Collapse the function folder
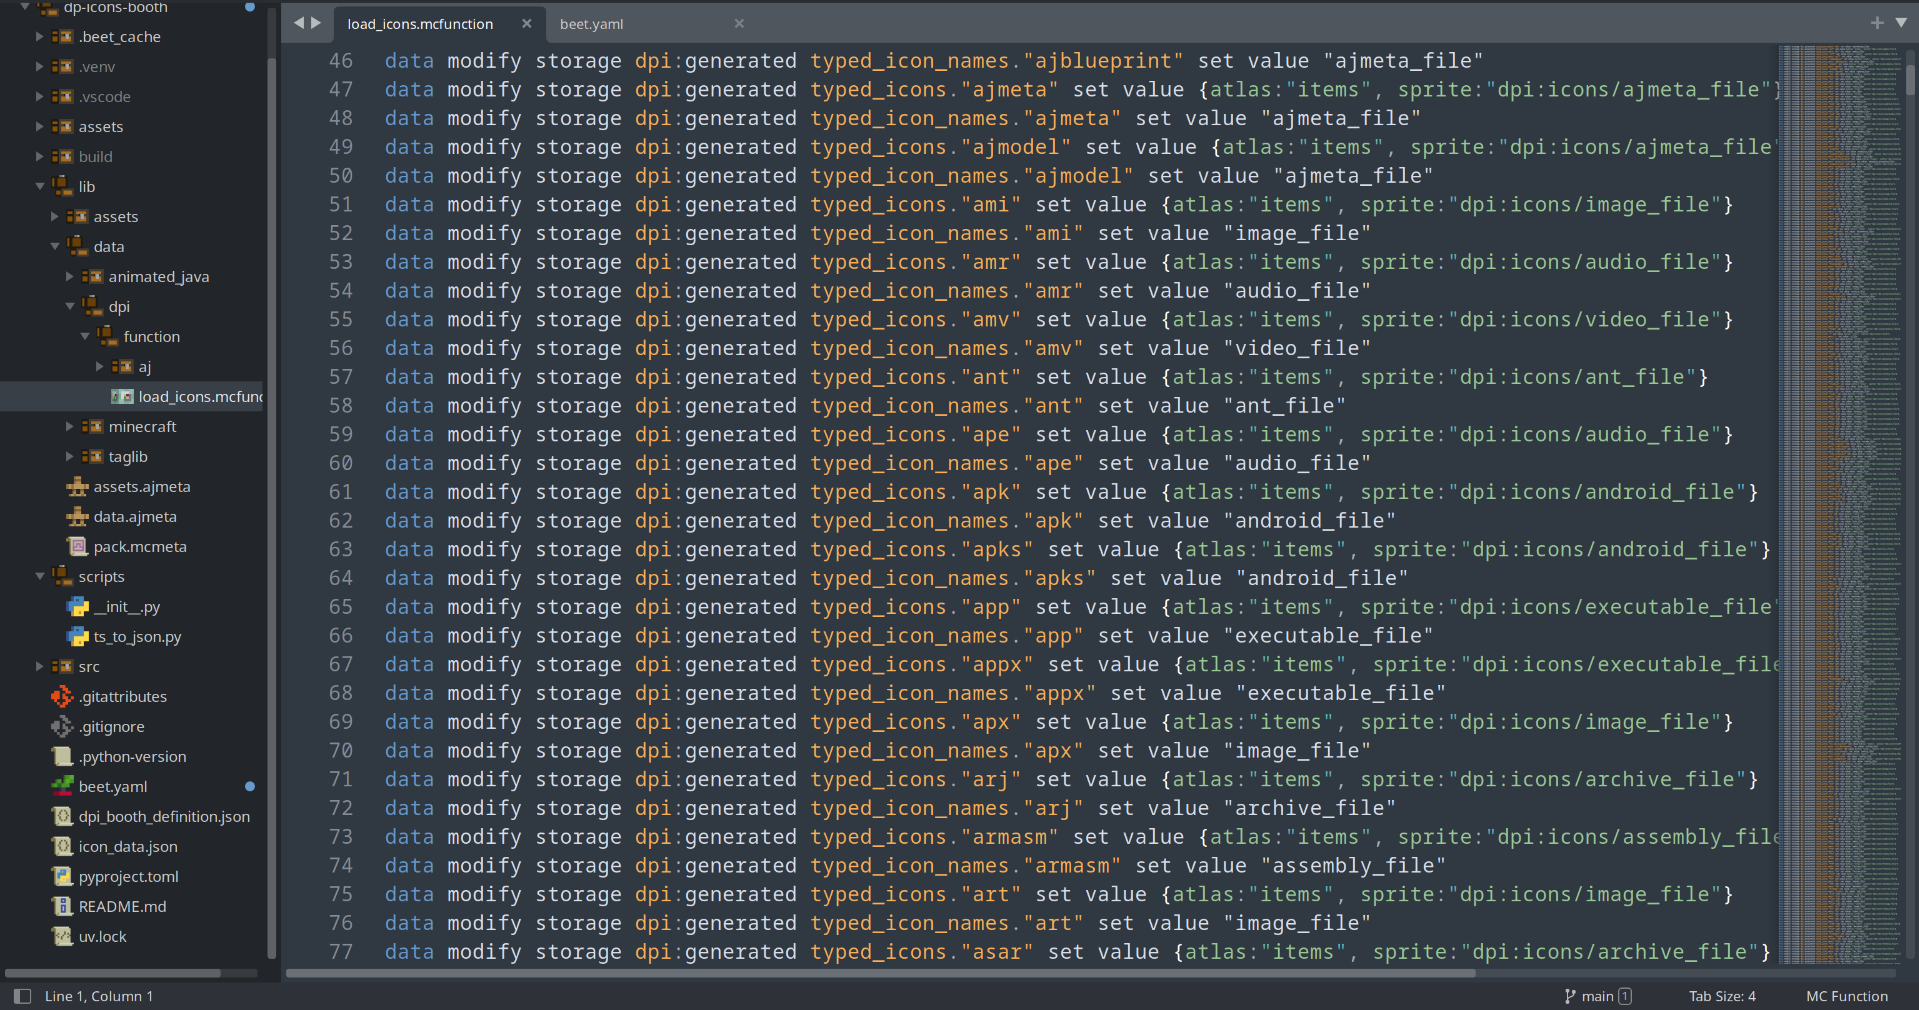1919x1010 pixels. click(84, 337)
